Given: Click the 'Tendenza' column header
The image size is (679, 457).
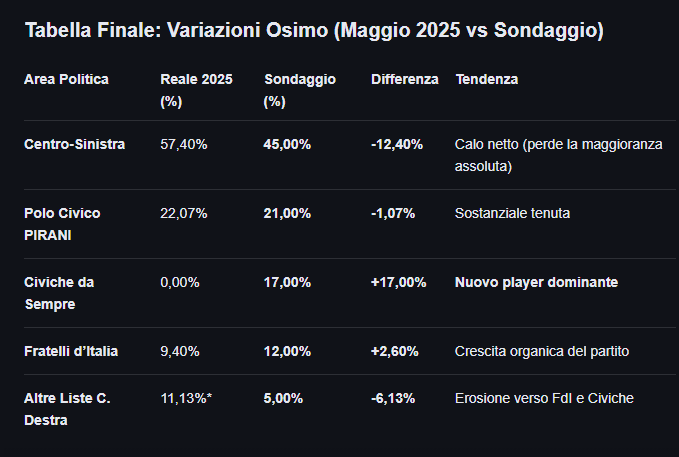Looking at the screenshot, I should 486,79.
